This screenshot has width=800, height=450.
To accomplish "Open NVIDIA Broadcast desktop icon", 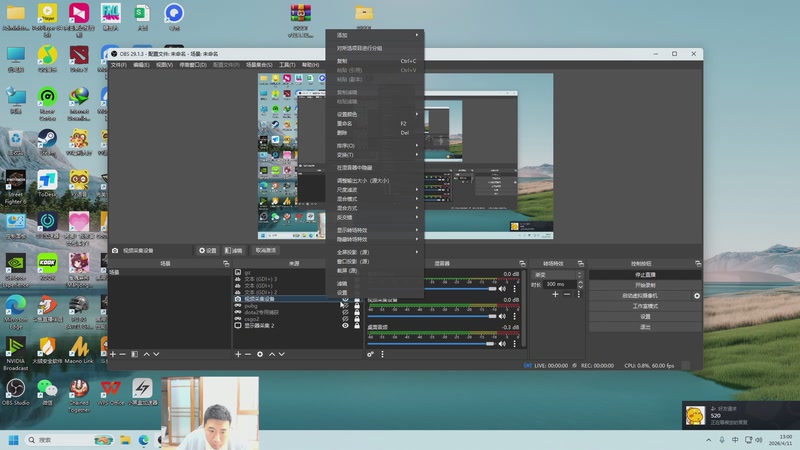I will (x=15, y=354).
